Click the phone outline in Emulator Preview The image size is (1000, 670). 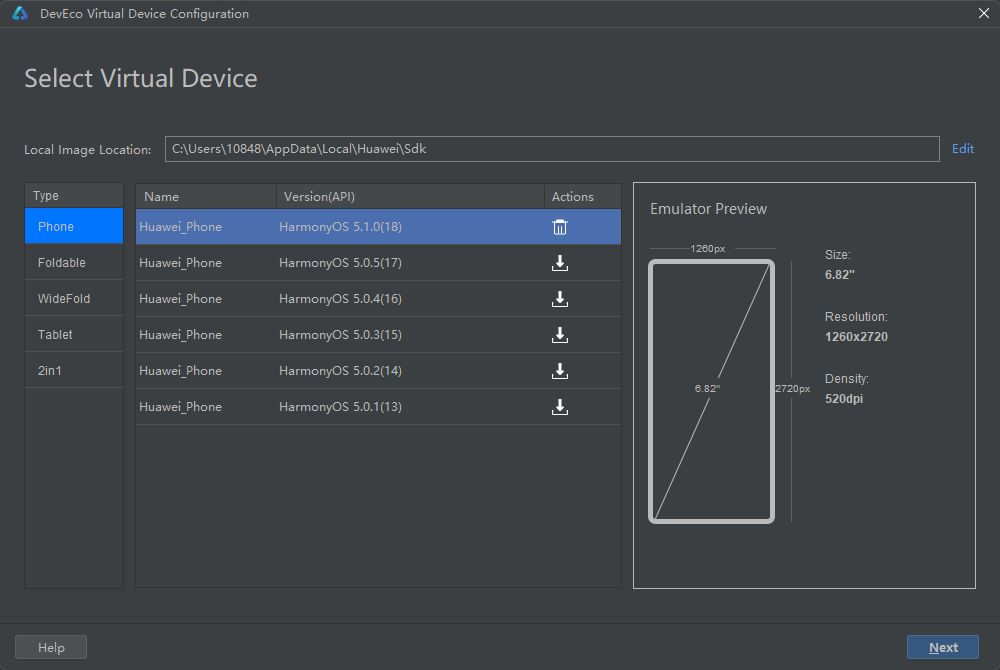click(x=711, y=391)
